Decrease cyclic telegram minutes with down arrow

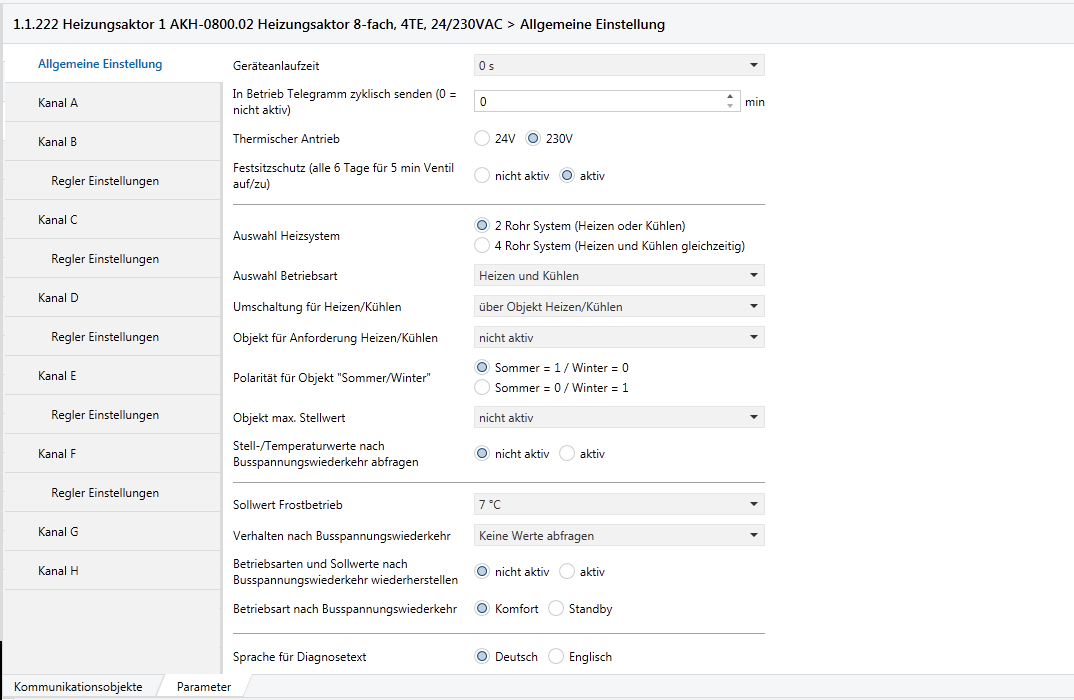730,106
